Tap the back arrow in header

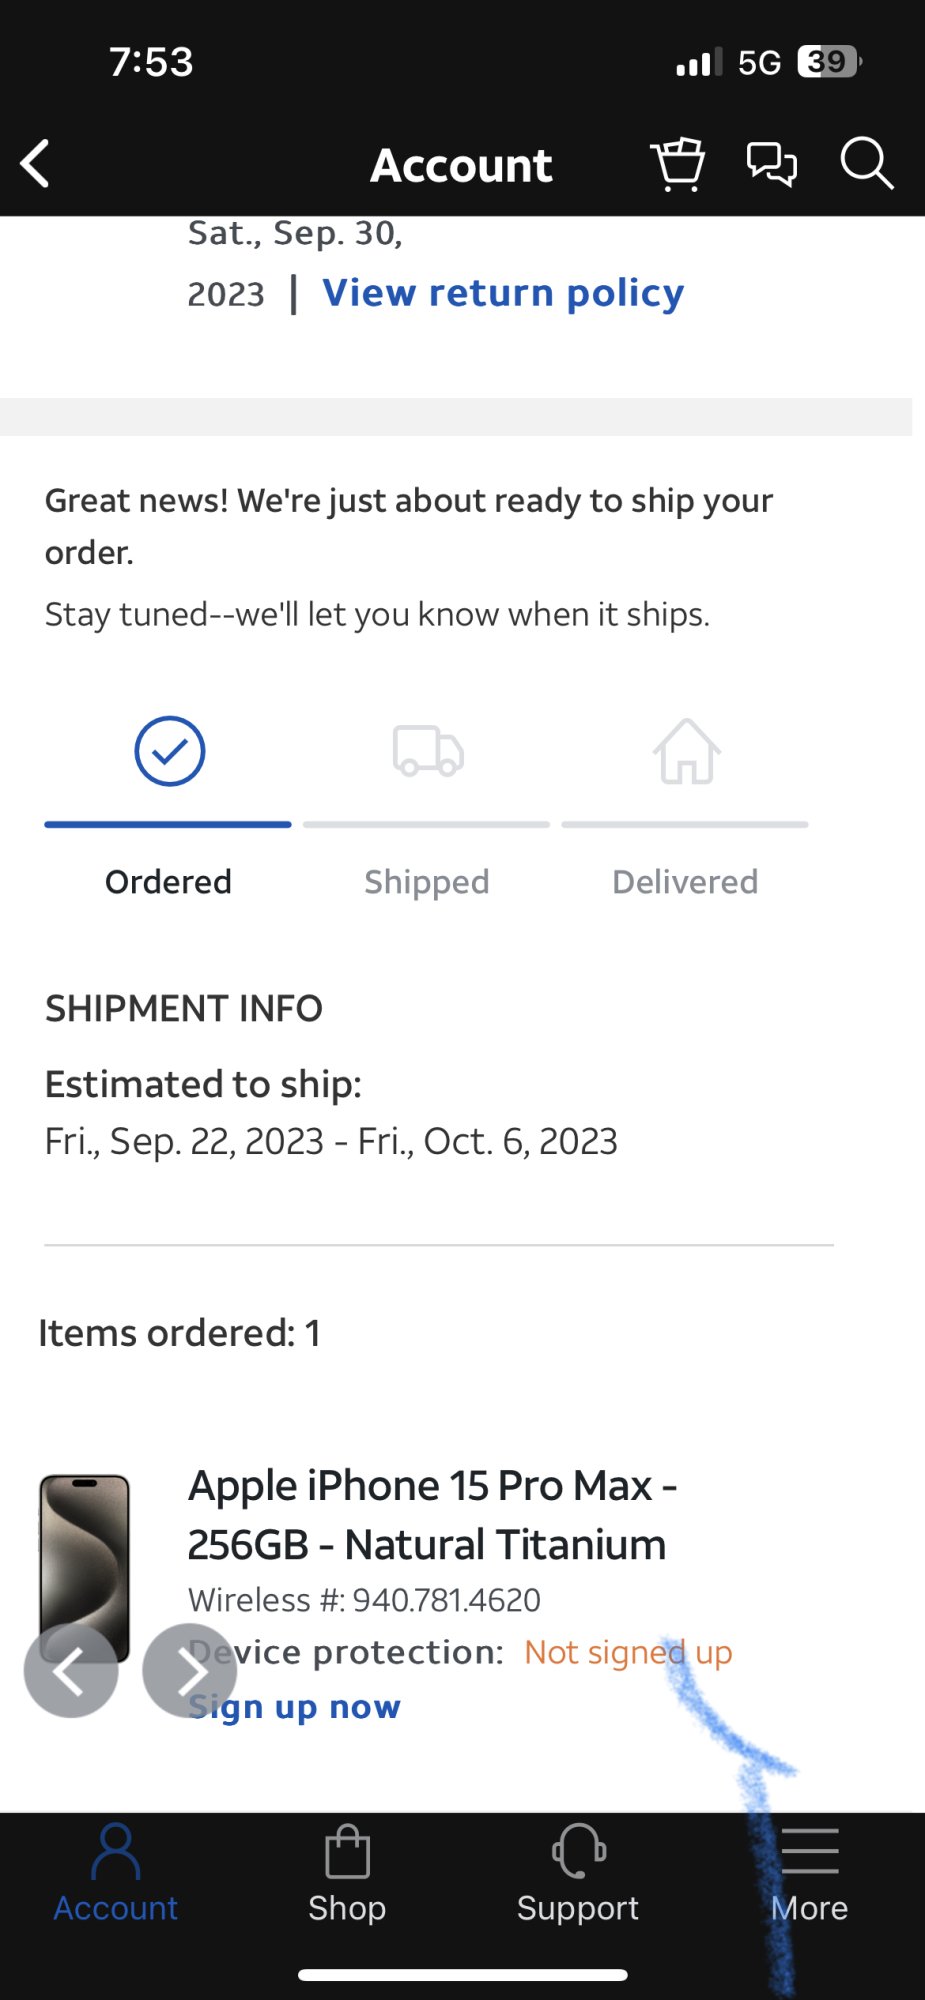coord(36,164)
